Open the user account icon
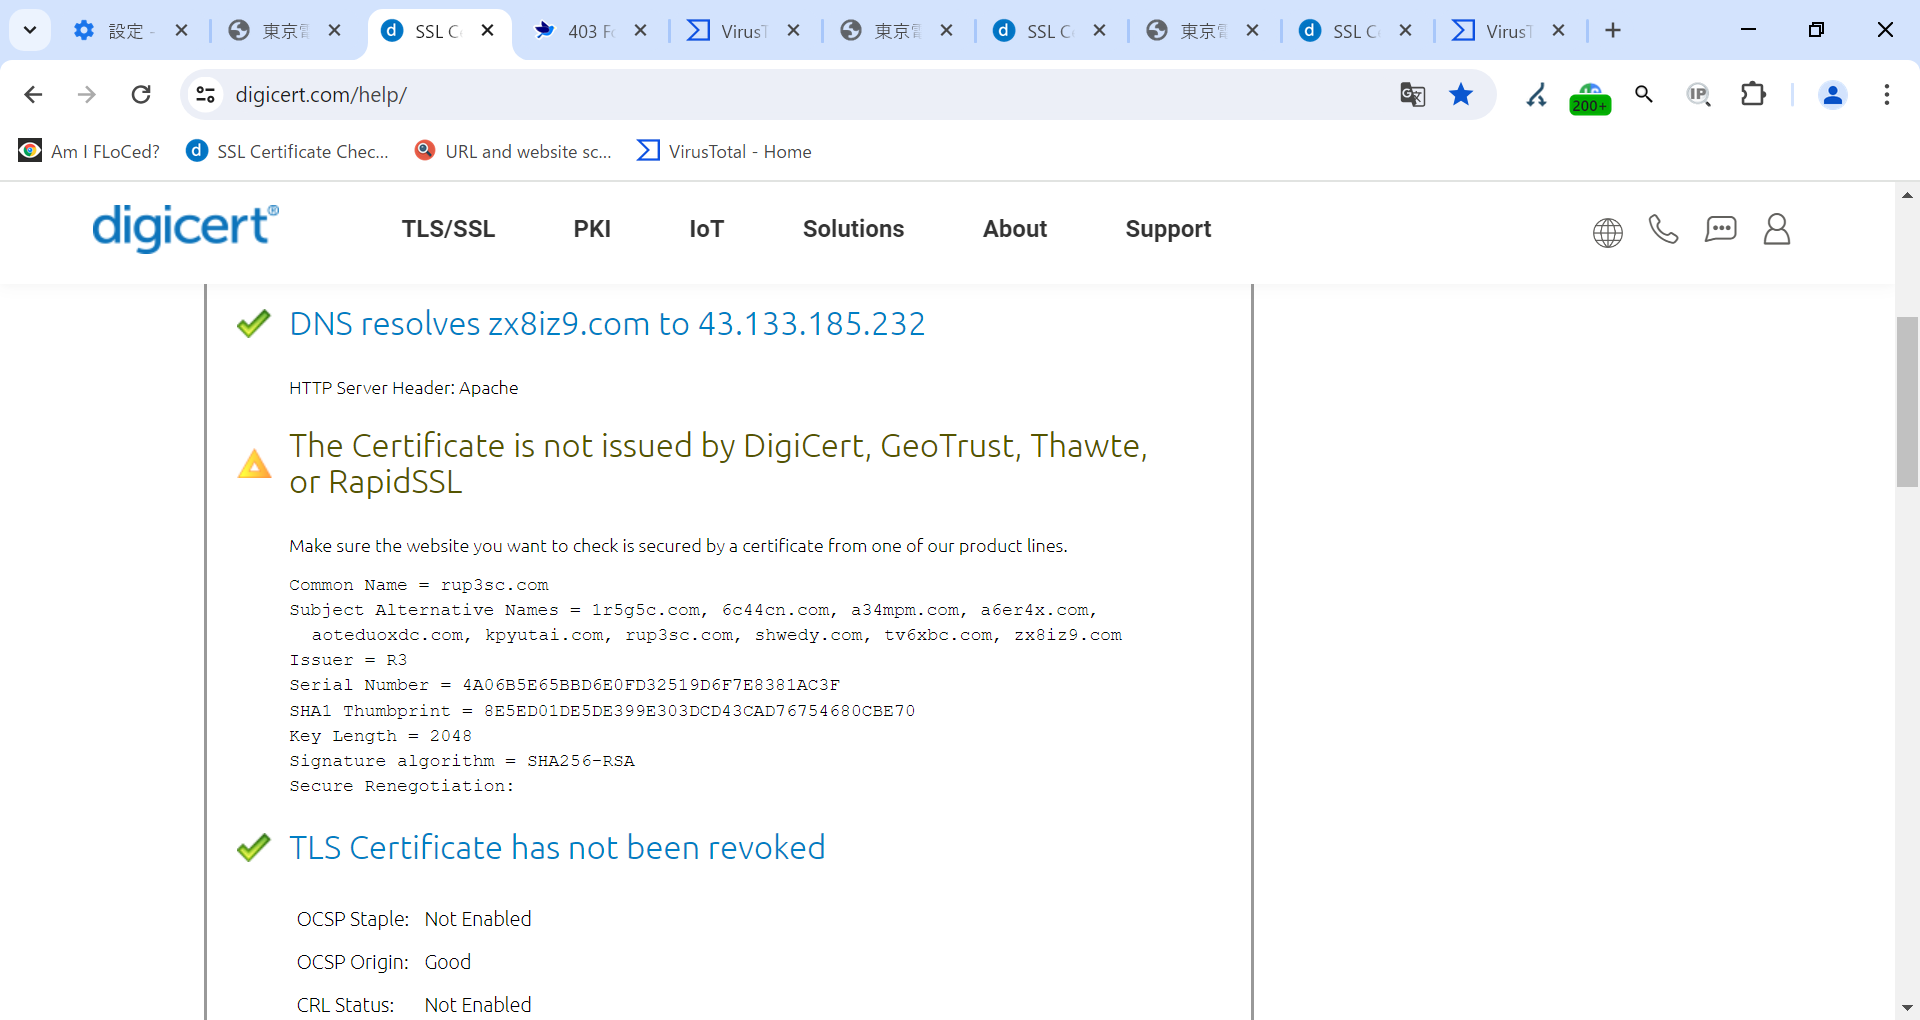The height and width of the screenshot is (1020, 1920). pos(1777,229)
